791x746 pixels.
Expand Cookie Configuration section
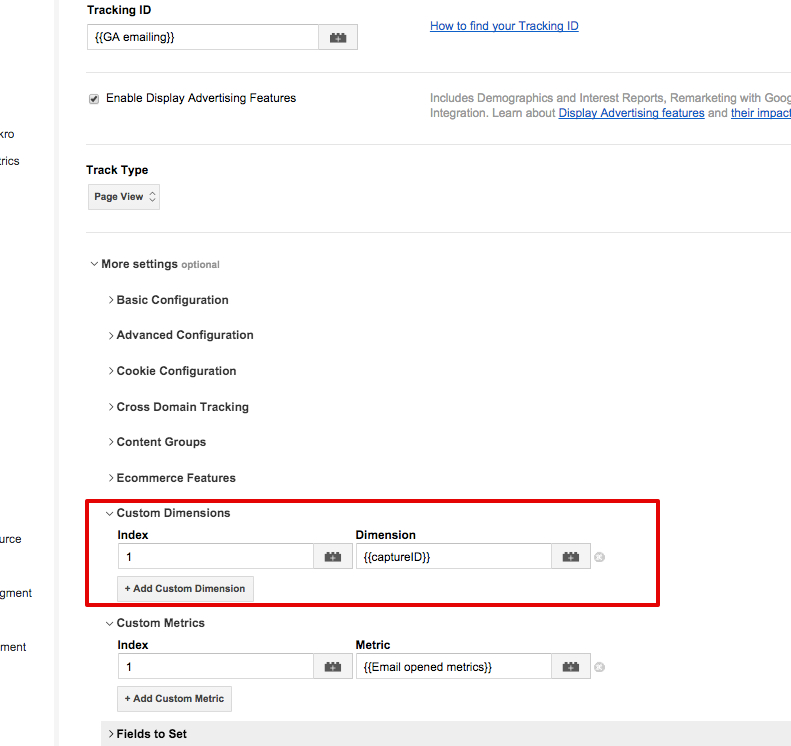tap(172, 371)
